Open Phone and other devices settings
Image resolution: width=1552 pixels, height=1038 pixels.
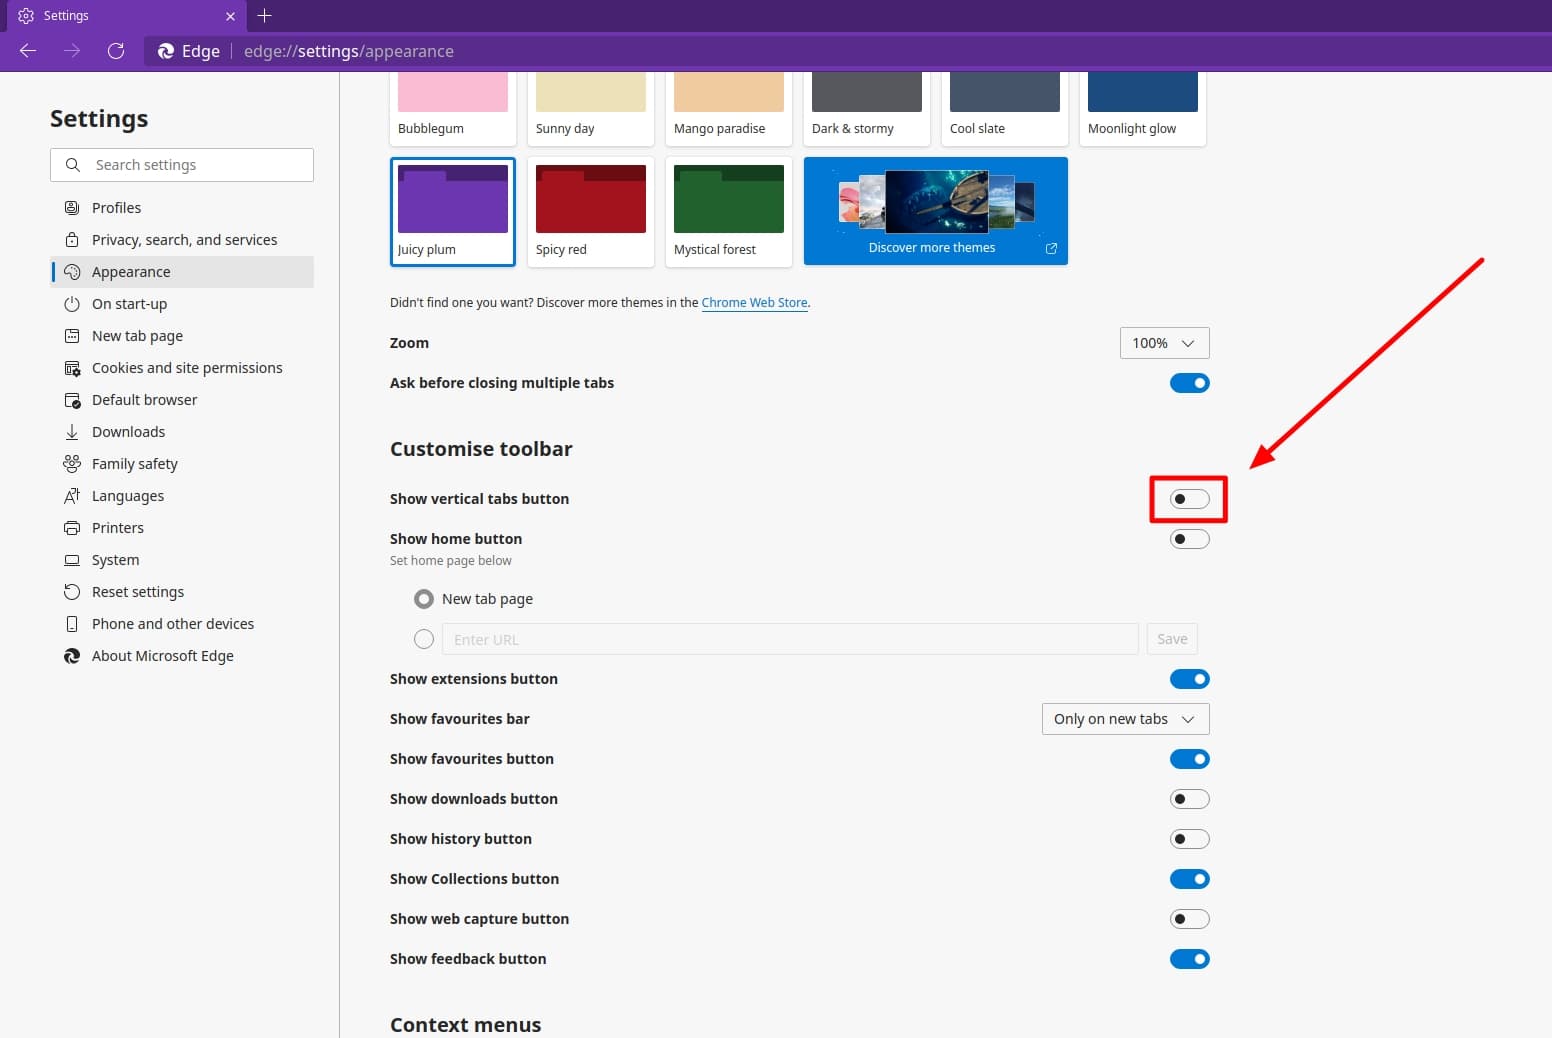172,623
